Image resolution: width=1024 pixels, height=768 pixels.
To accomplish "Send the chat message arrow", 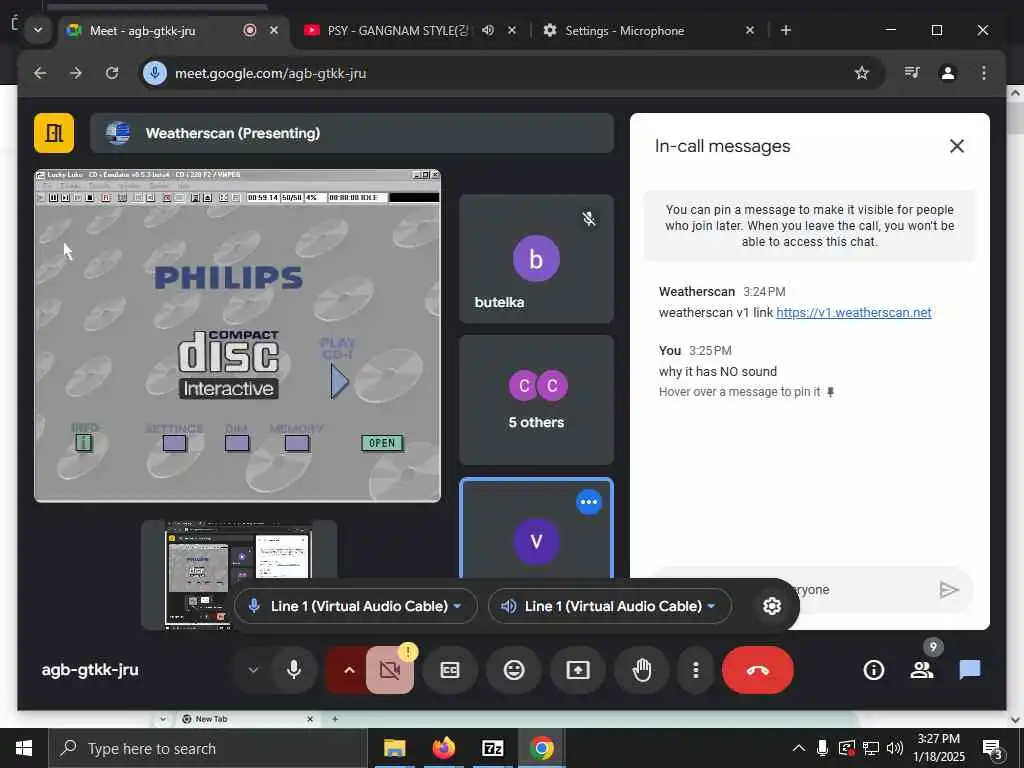I will (x=948, y=590).
